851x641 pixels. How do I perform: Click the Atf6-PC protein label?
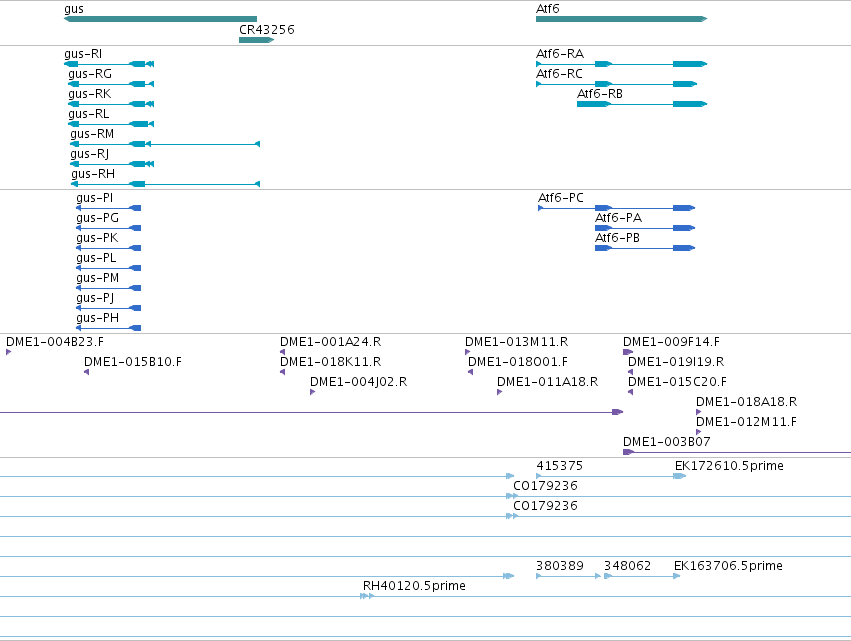561,198
